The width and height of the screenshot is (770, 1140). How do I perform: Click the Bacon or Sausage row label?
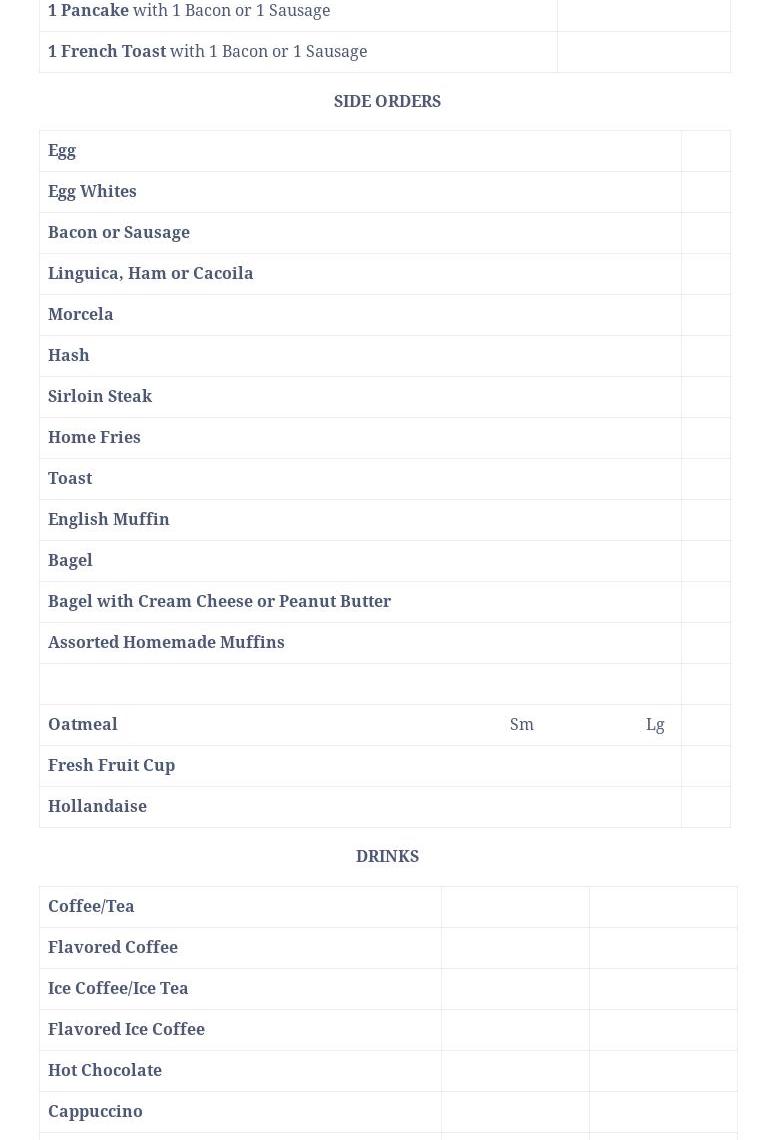pos(119,232)
